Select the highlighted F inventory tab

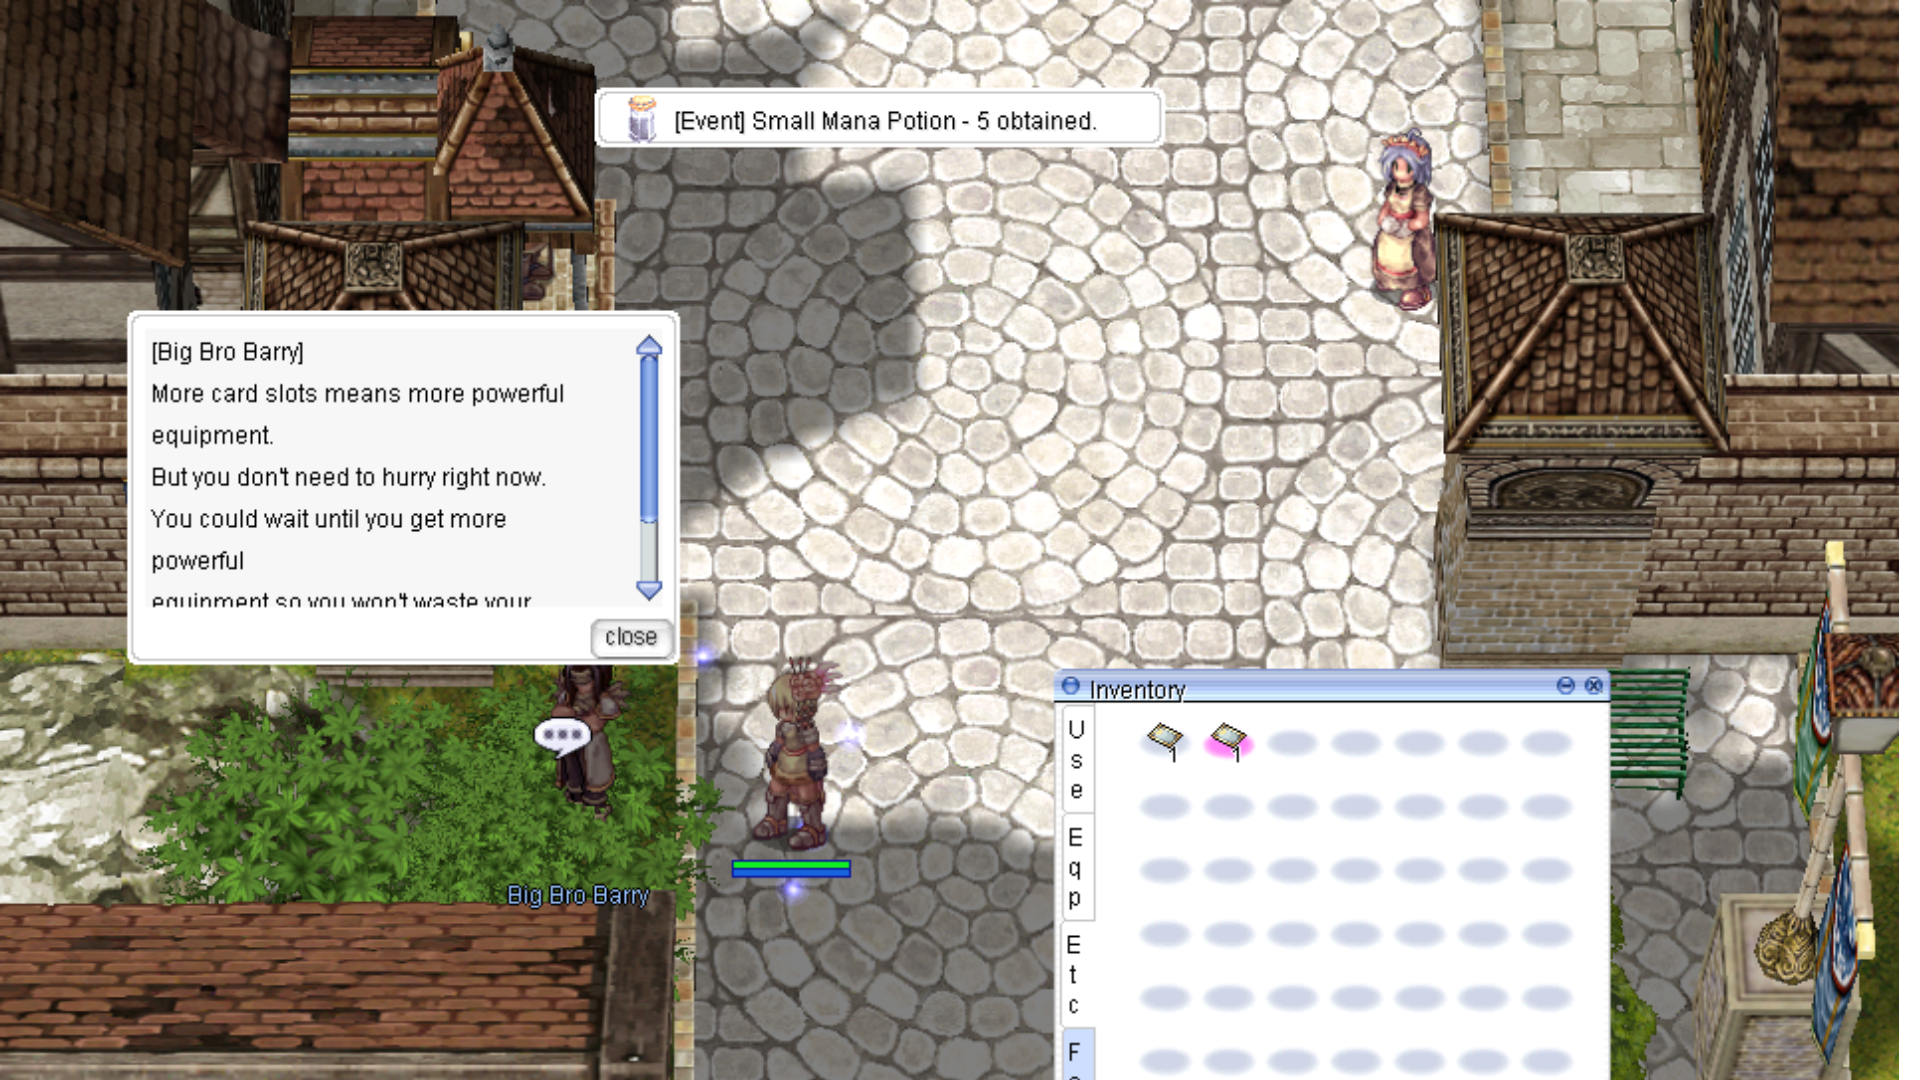click(x=1075, y=1054)
